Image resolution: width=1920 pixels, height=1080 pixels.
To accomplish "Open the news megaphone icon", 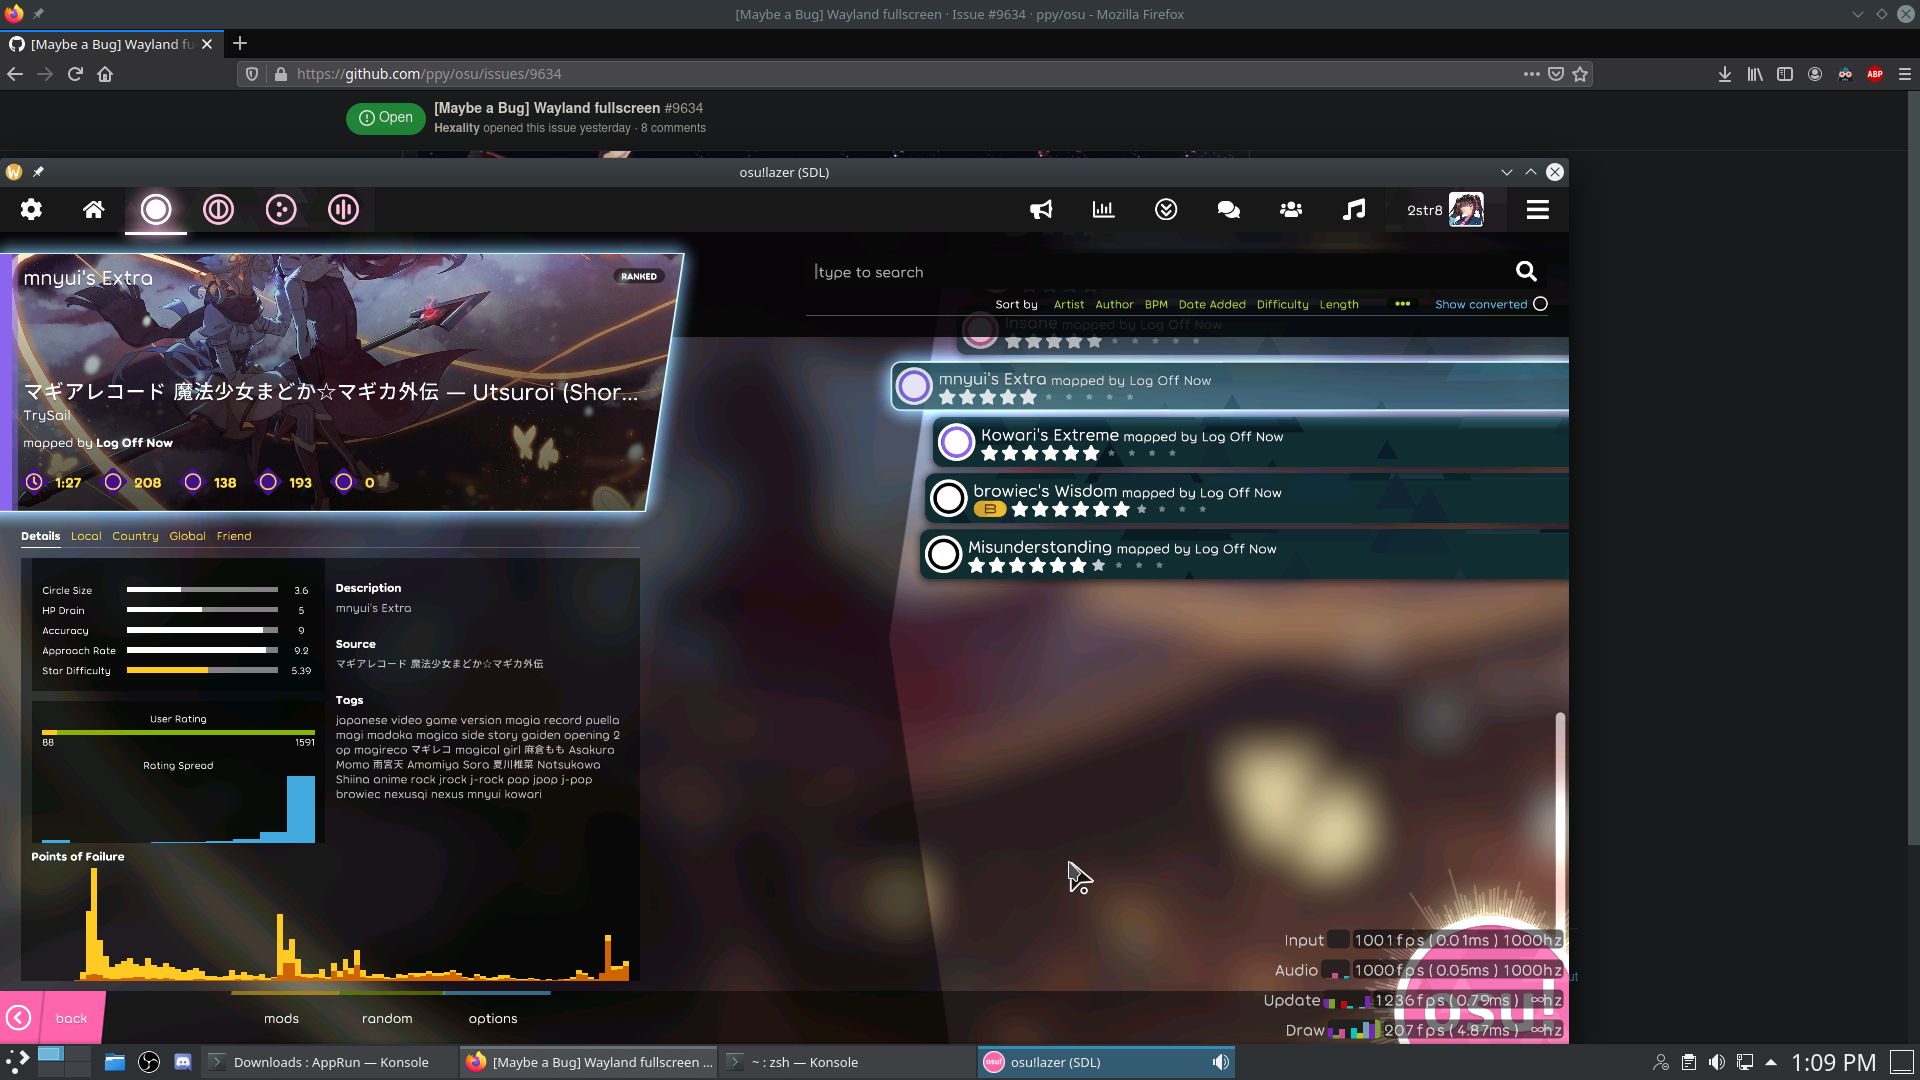I will coord(1041,210).
